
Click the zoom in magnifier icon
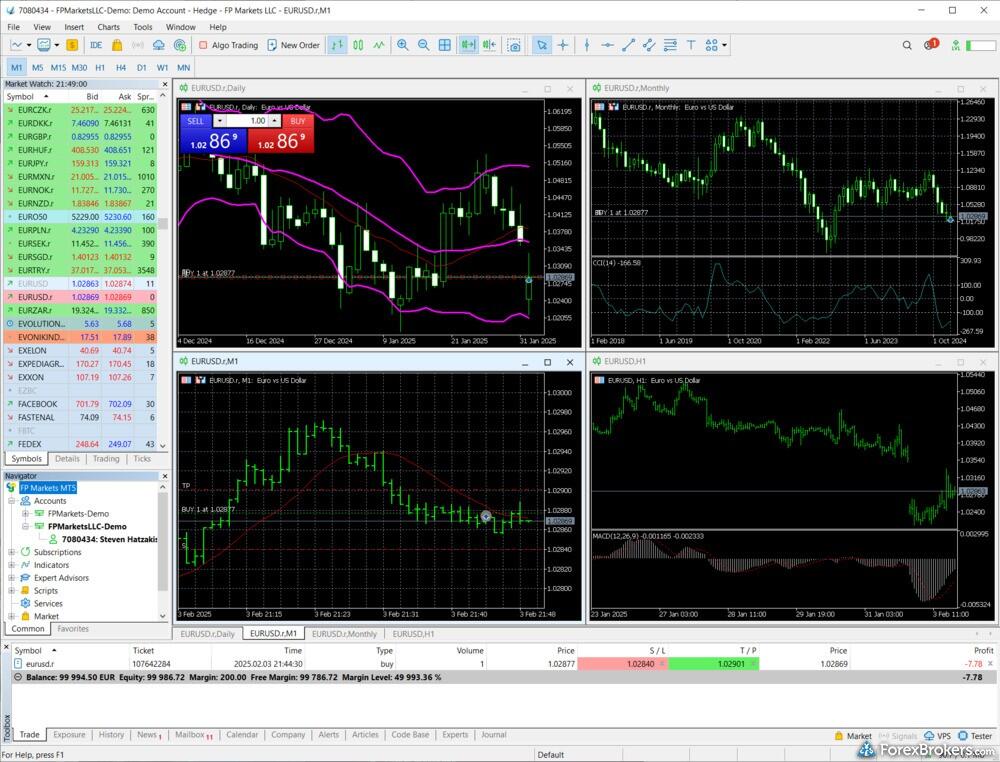[402, 45]
